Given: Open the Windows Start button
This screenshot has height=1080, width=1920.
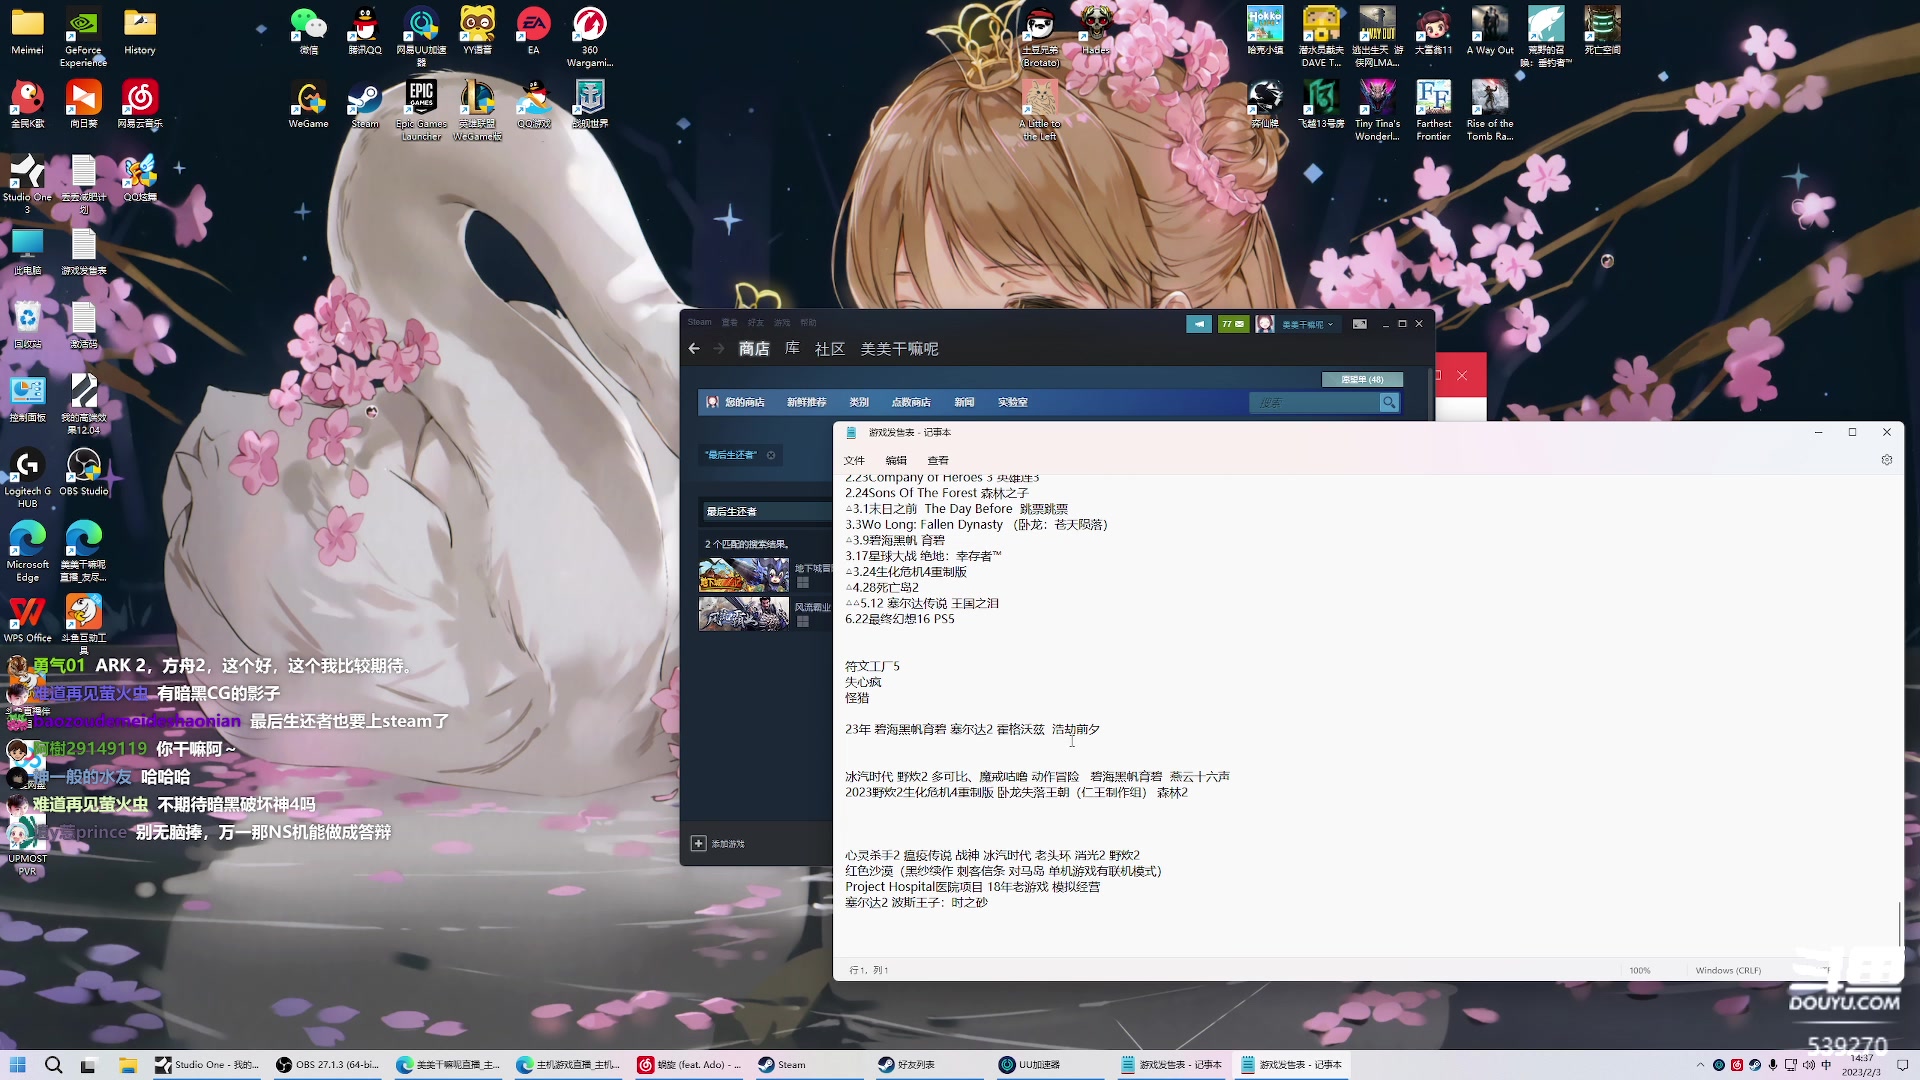Looking at the screenshot, I should 17,1065.
